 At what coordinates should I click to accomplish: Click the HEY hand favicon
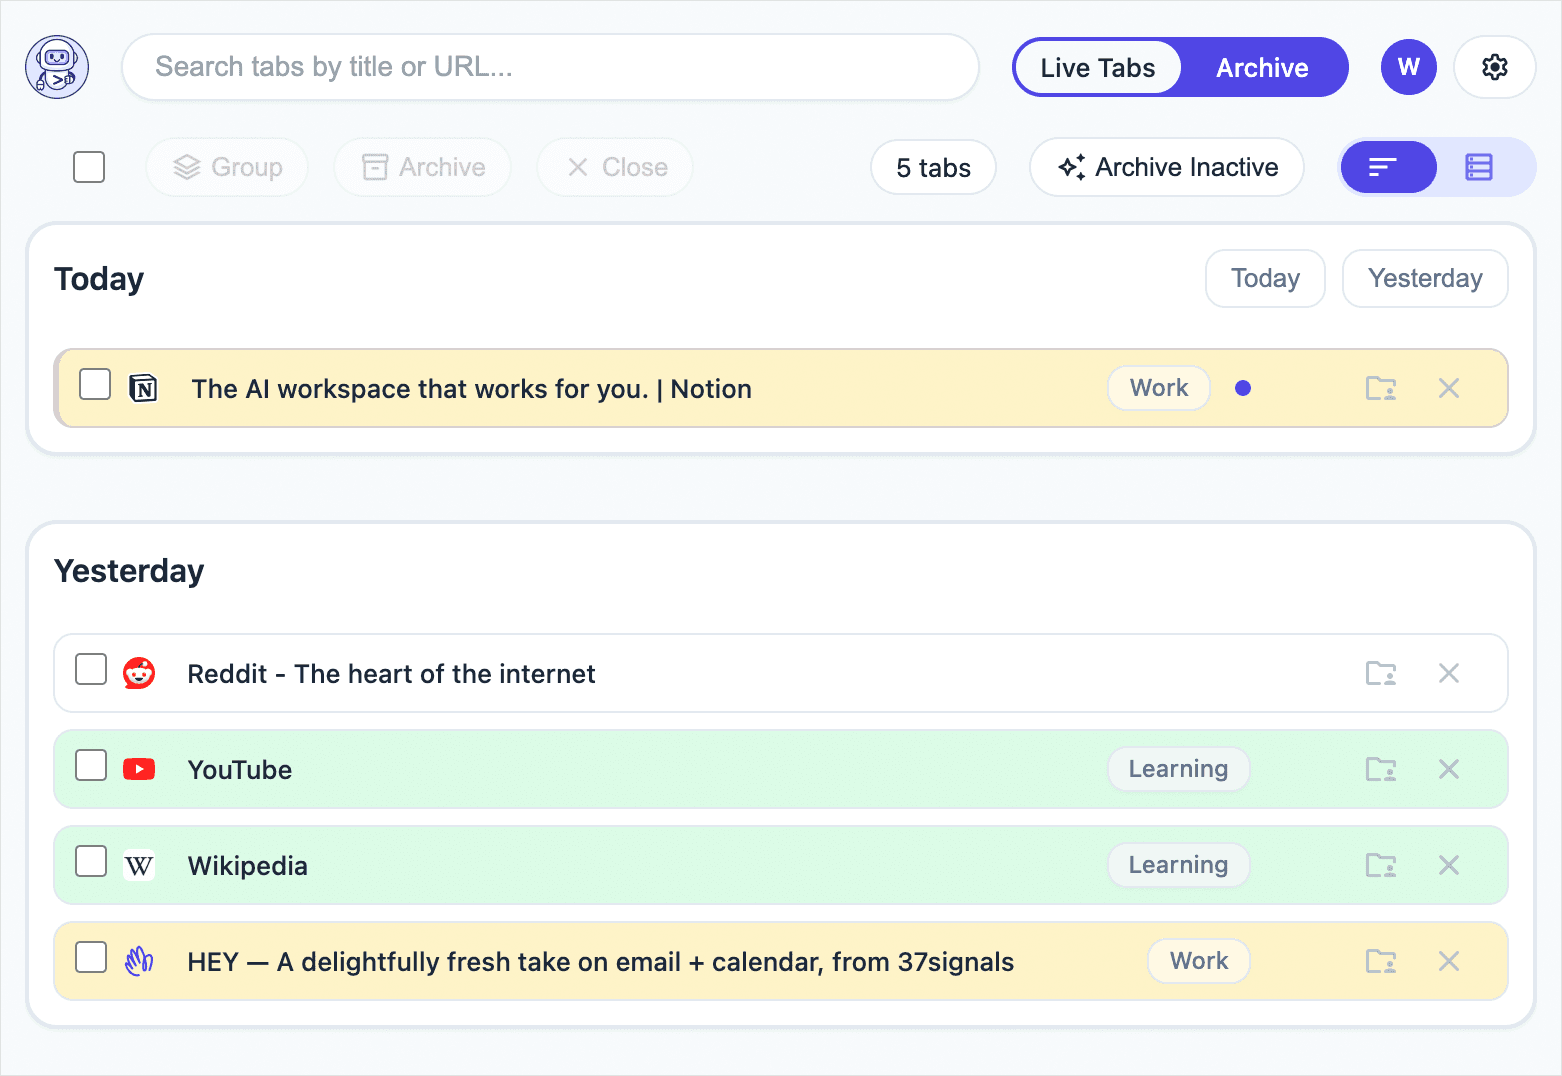click(x=139, y=961)
